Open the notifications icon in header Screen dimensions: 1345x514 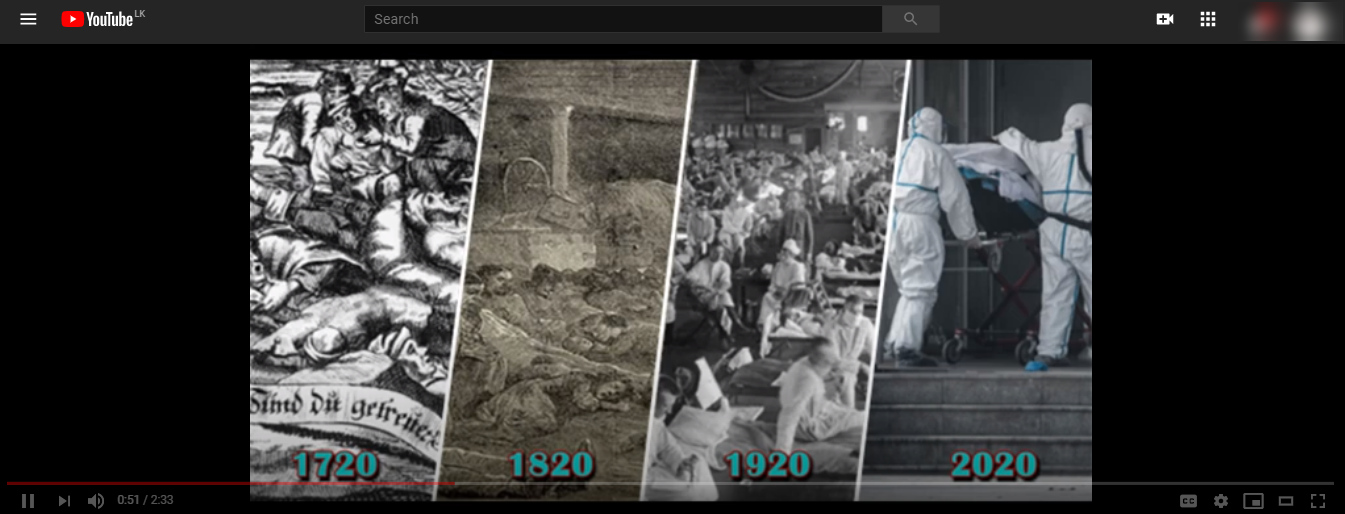pos(1265,21)
